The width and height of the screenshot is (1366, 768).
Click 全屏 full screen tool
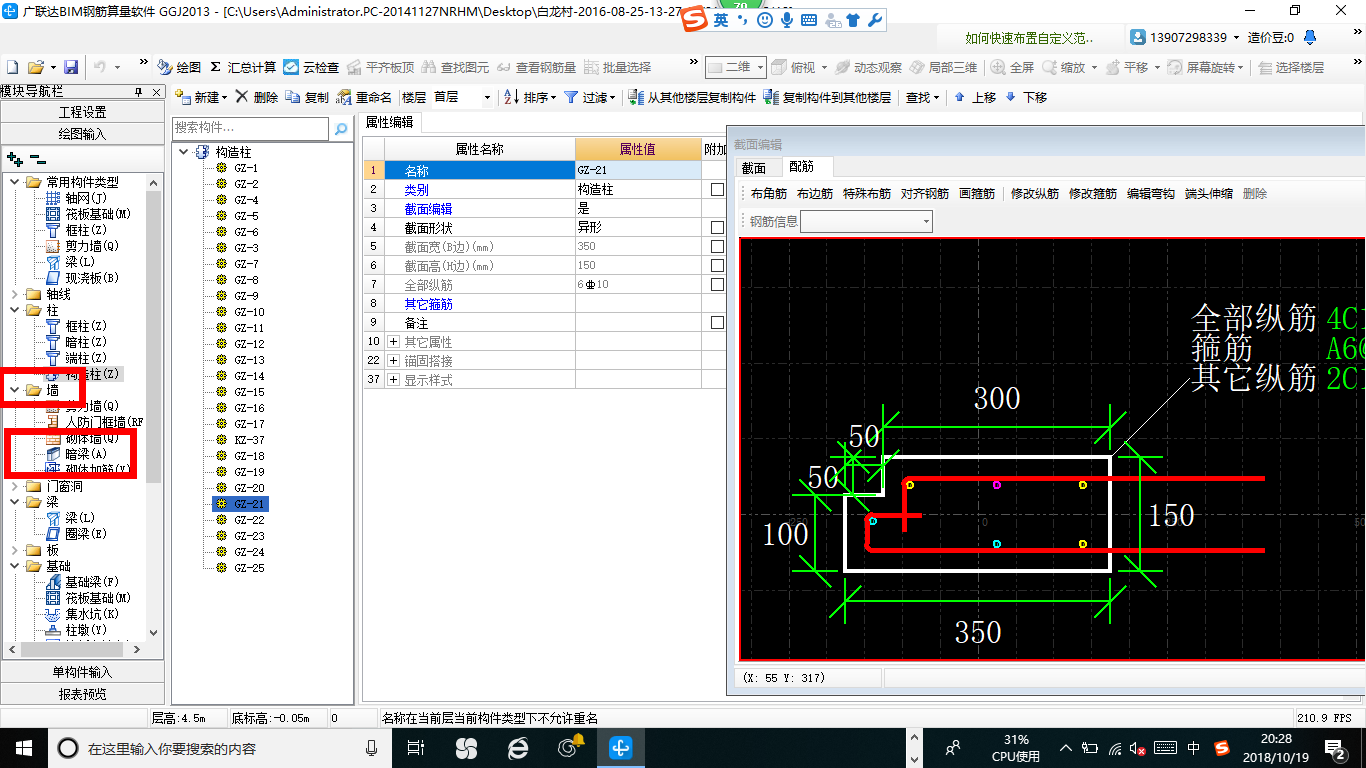pyautogui.click(x=1013, y=67)
